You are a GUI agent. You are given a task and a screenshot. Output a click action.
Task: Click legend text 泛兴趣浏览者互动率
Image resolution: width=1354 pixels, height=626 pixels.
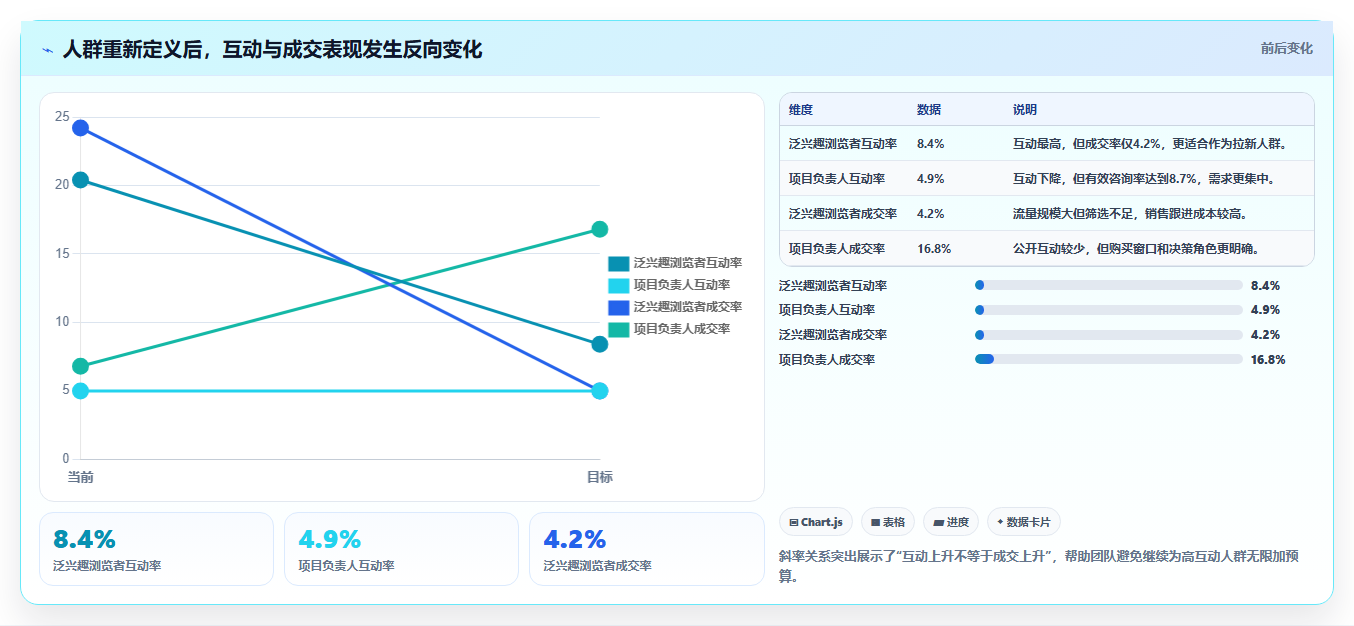[688, 264]
